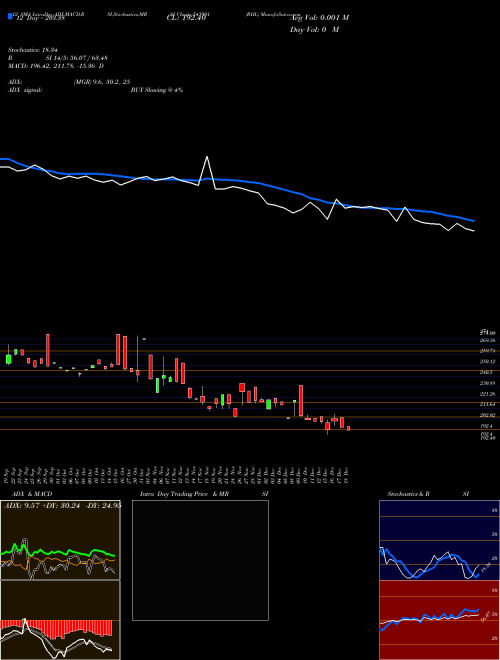Open the empty Intra Day Trading Price panel
This screenshot has height=660, width=500.
[200, 560]
